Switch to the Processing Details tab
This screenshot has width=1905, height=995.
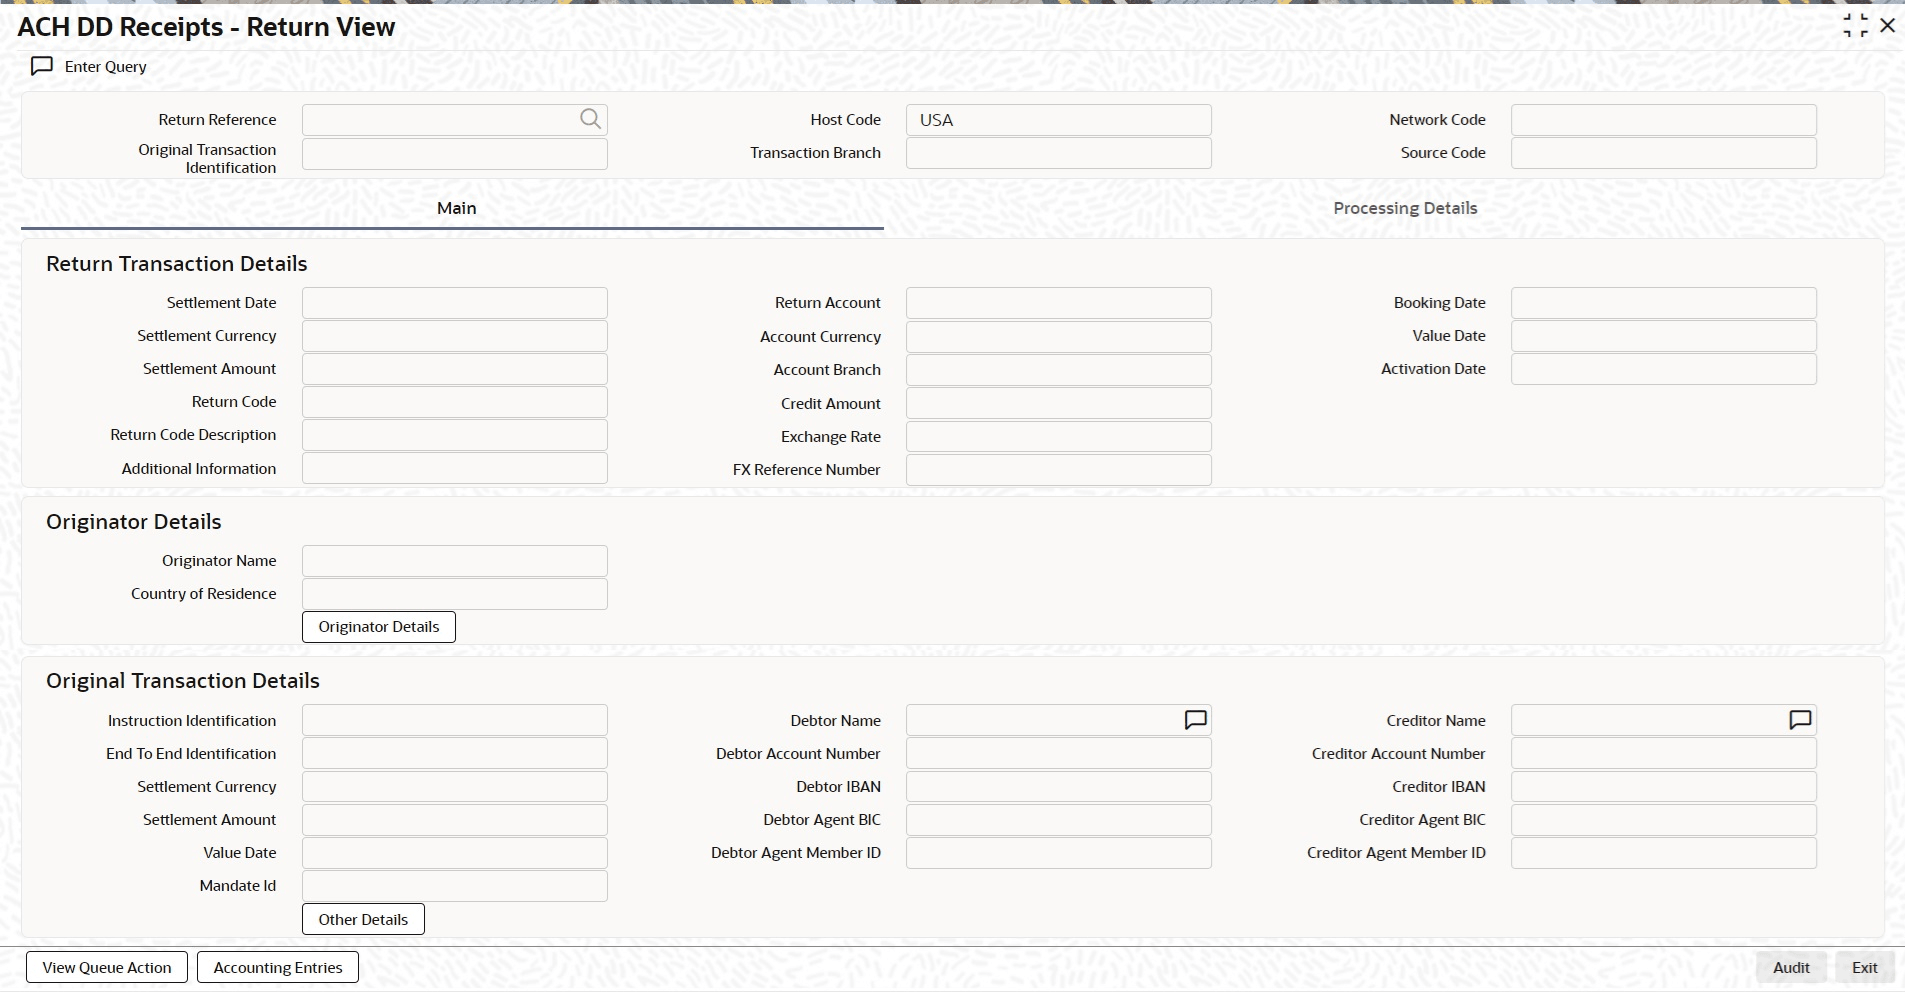tap(1405, 208)
